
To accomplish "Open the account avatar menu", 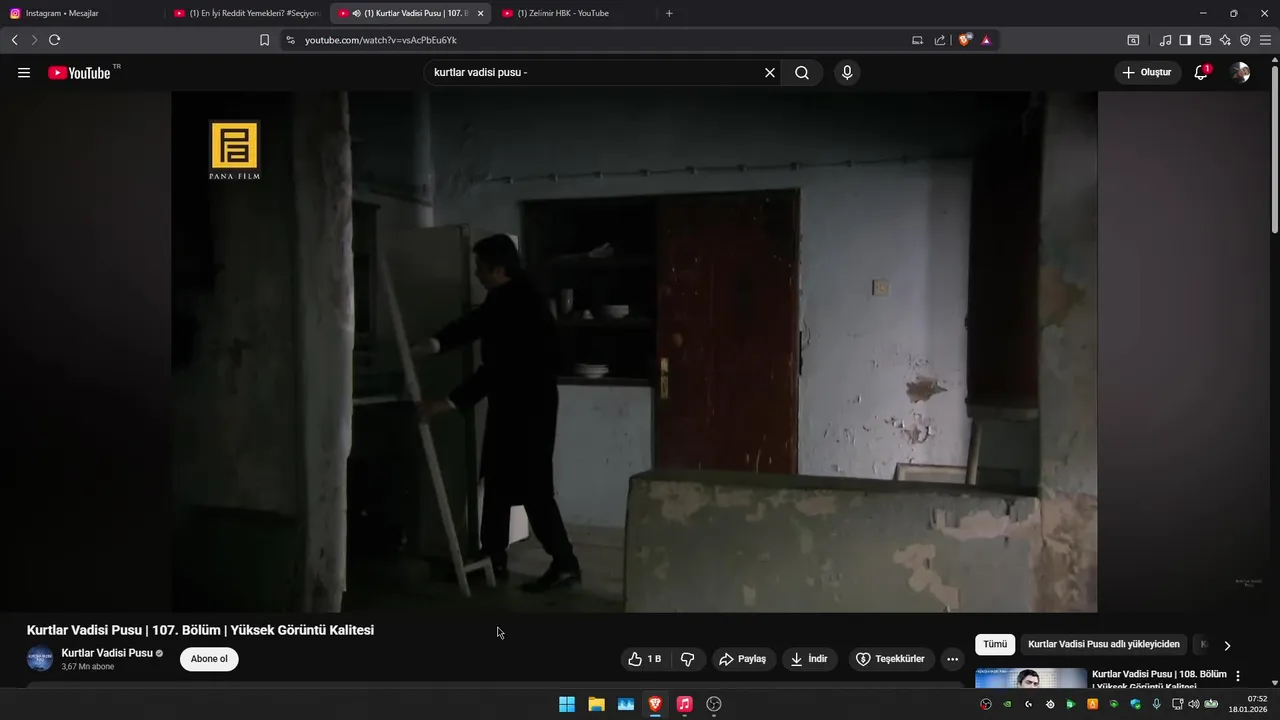I will pyautogui.click(x=1240, y=73).
